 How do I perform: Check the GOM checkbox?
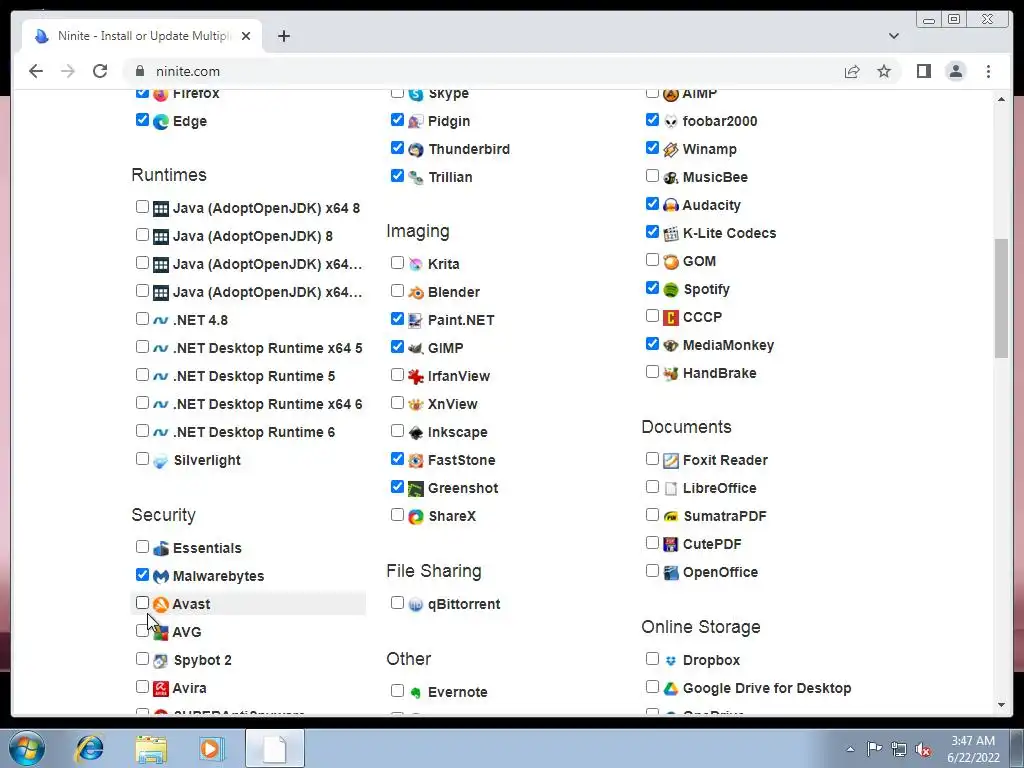[x=652, y=260]
